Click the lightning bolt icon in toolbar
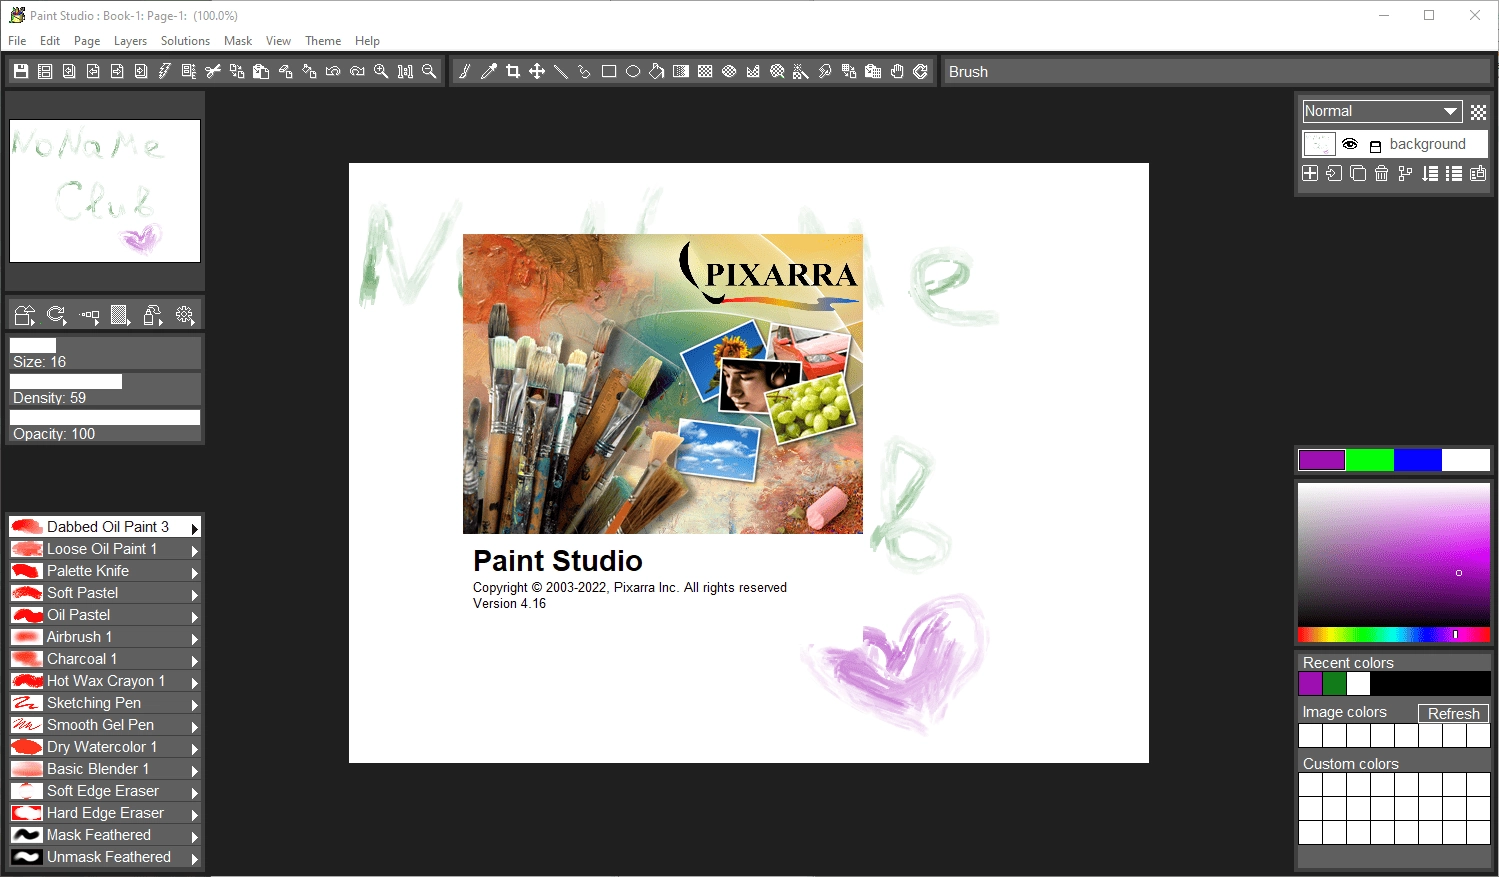The width and height of the screenshot is (1499, 877). 165,71
